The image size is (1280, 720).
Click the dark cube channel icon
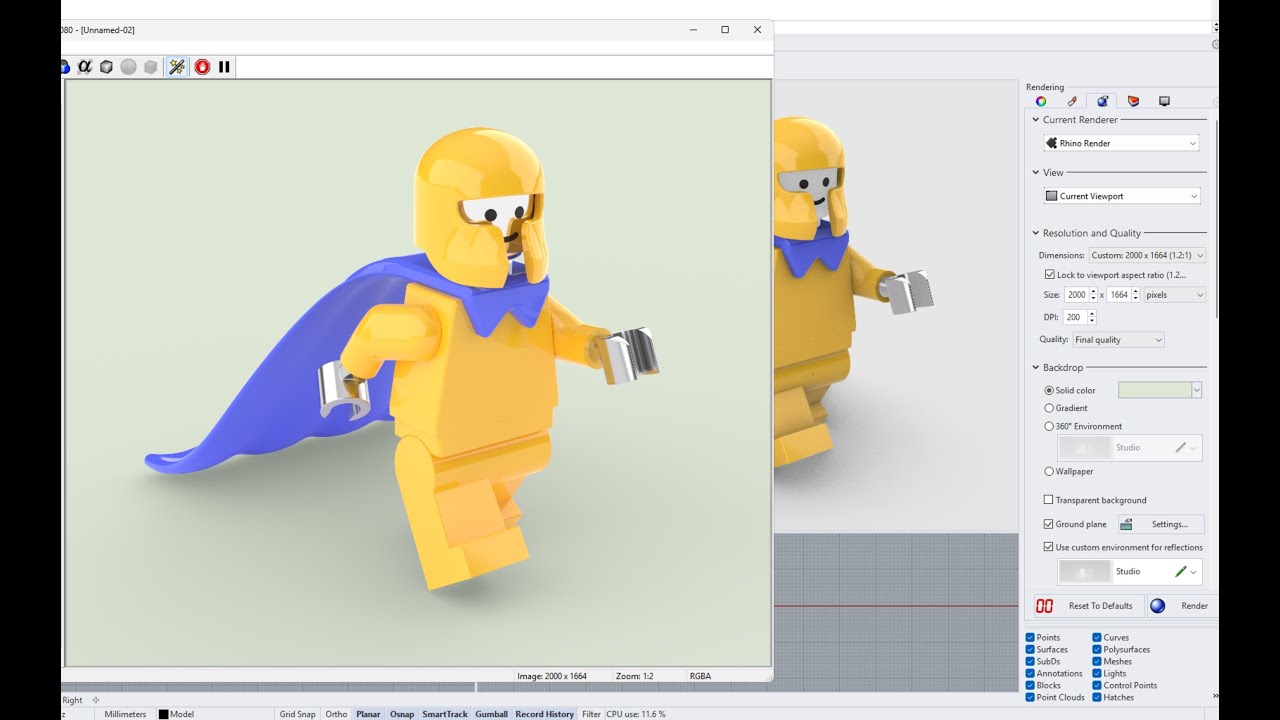click(x=107, y=67)
